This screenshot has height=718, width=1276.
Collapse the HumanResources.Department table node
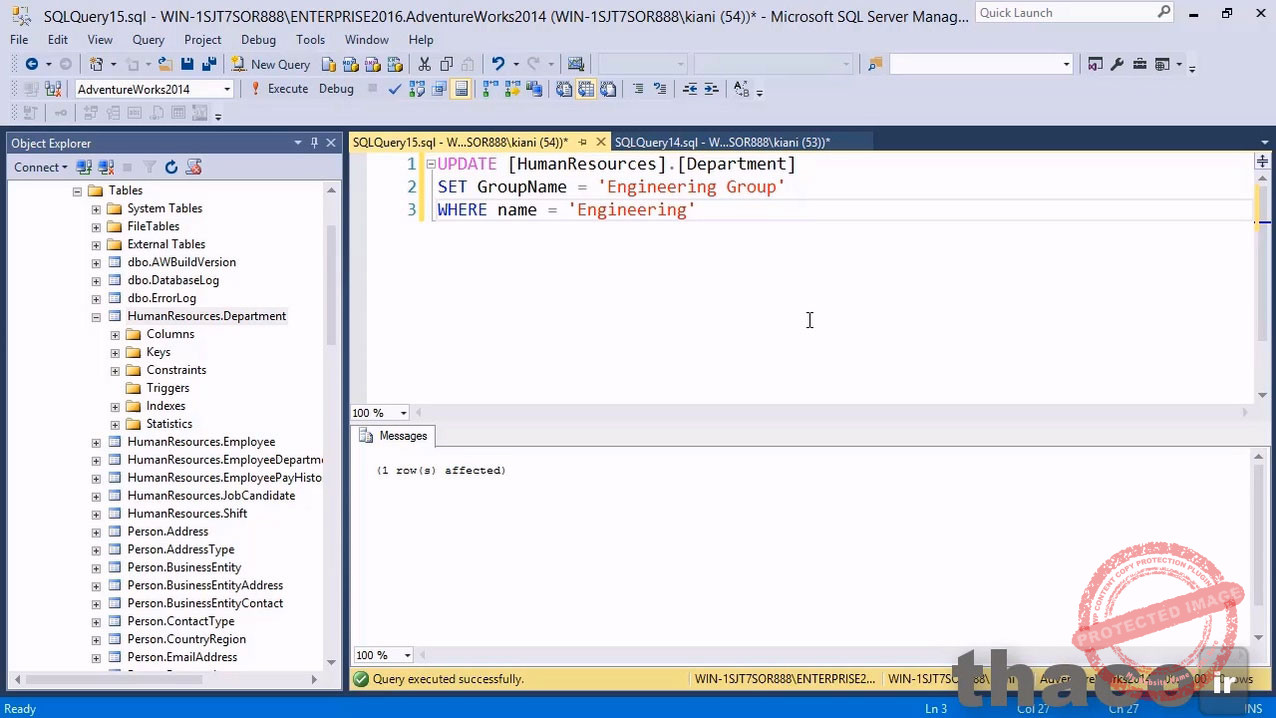pyautogui.click(x=96, y=316)
